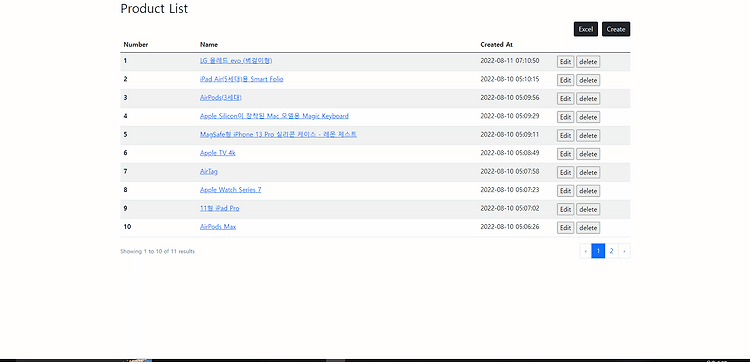Delete the Magic Keyboard row

coord(588,117)
